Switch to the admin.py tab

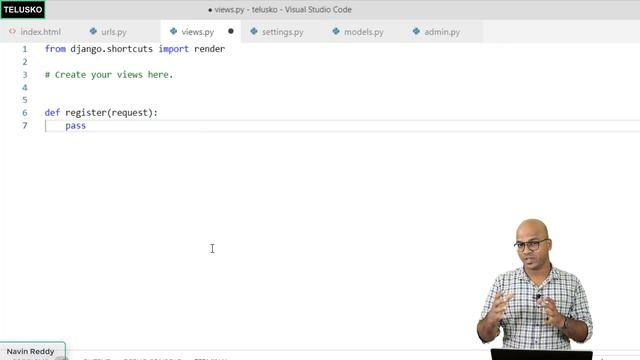pyautogui.click(x=442, y=32)
